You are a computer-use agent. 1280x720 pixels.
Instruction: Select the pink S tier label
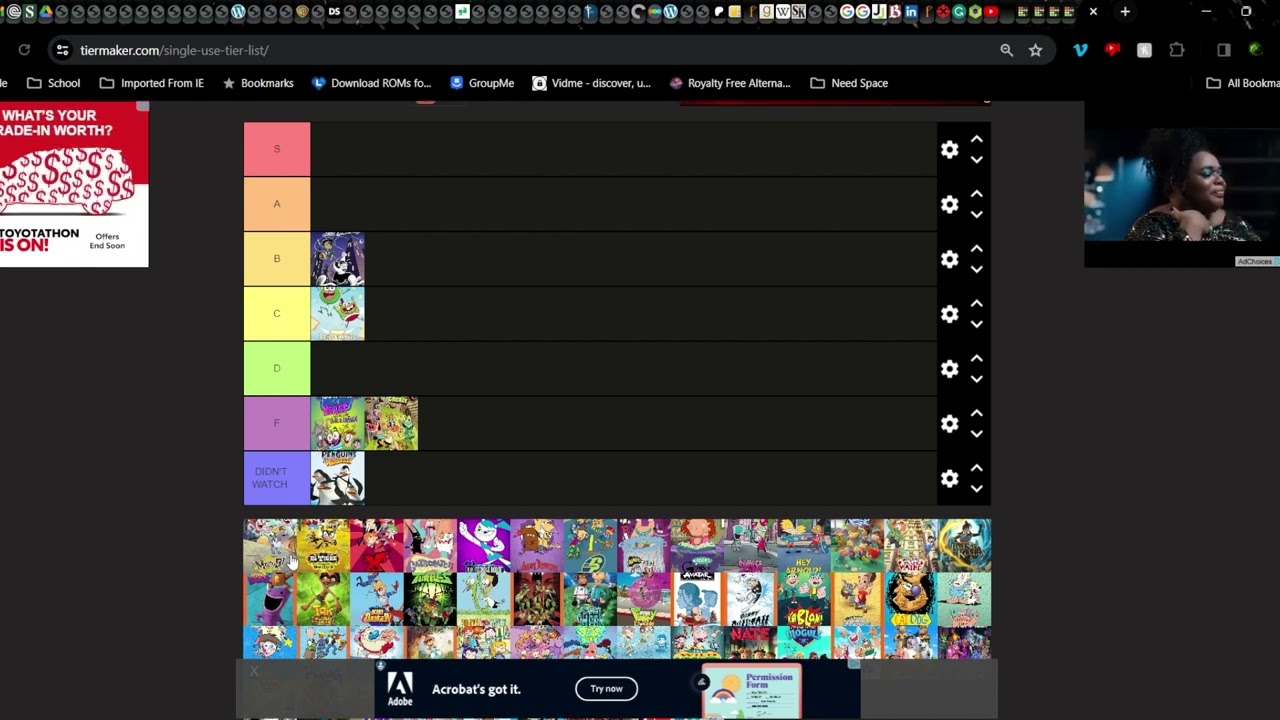277,149
